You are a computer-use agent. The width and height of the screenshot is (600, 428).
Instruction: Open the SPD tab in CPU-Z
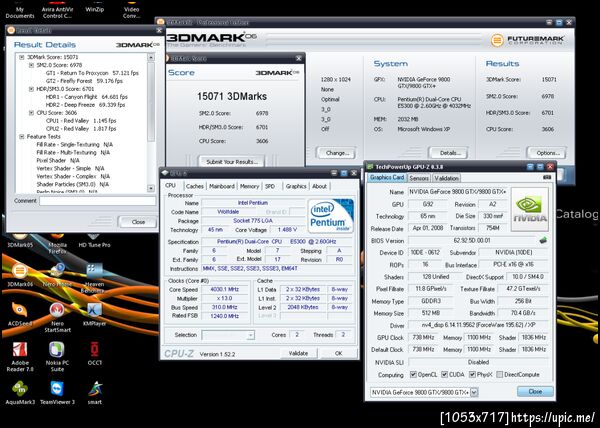(x=270, y=186)
